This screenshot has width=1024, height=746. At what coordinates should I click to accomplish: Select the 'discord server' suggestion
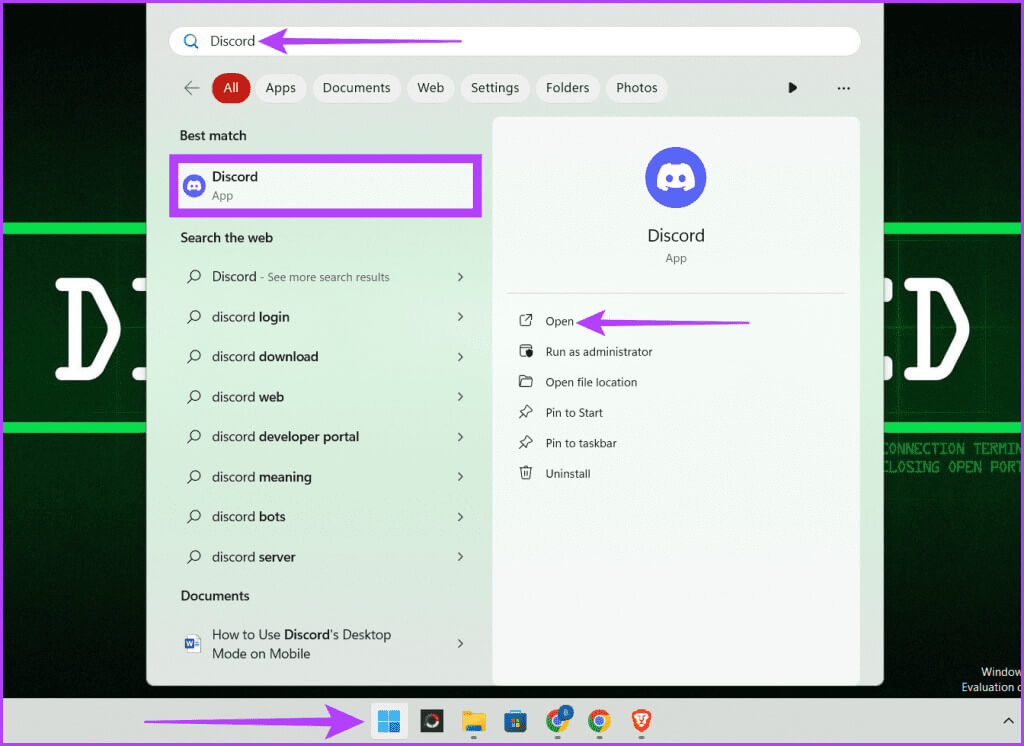[x=325, y=557]
